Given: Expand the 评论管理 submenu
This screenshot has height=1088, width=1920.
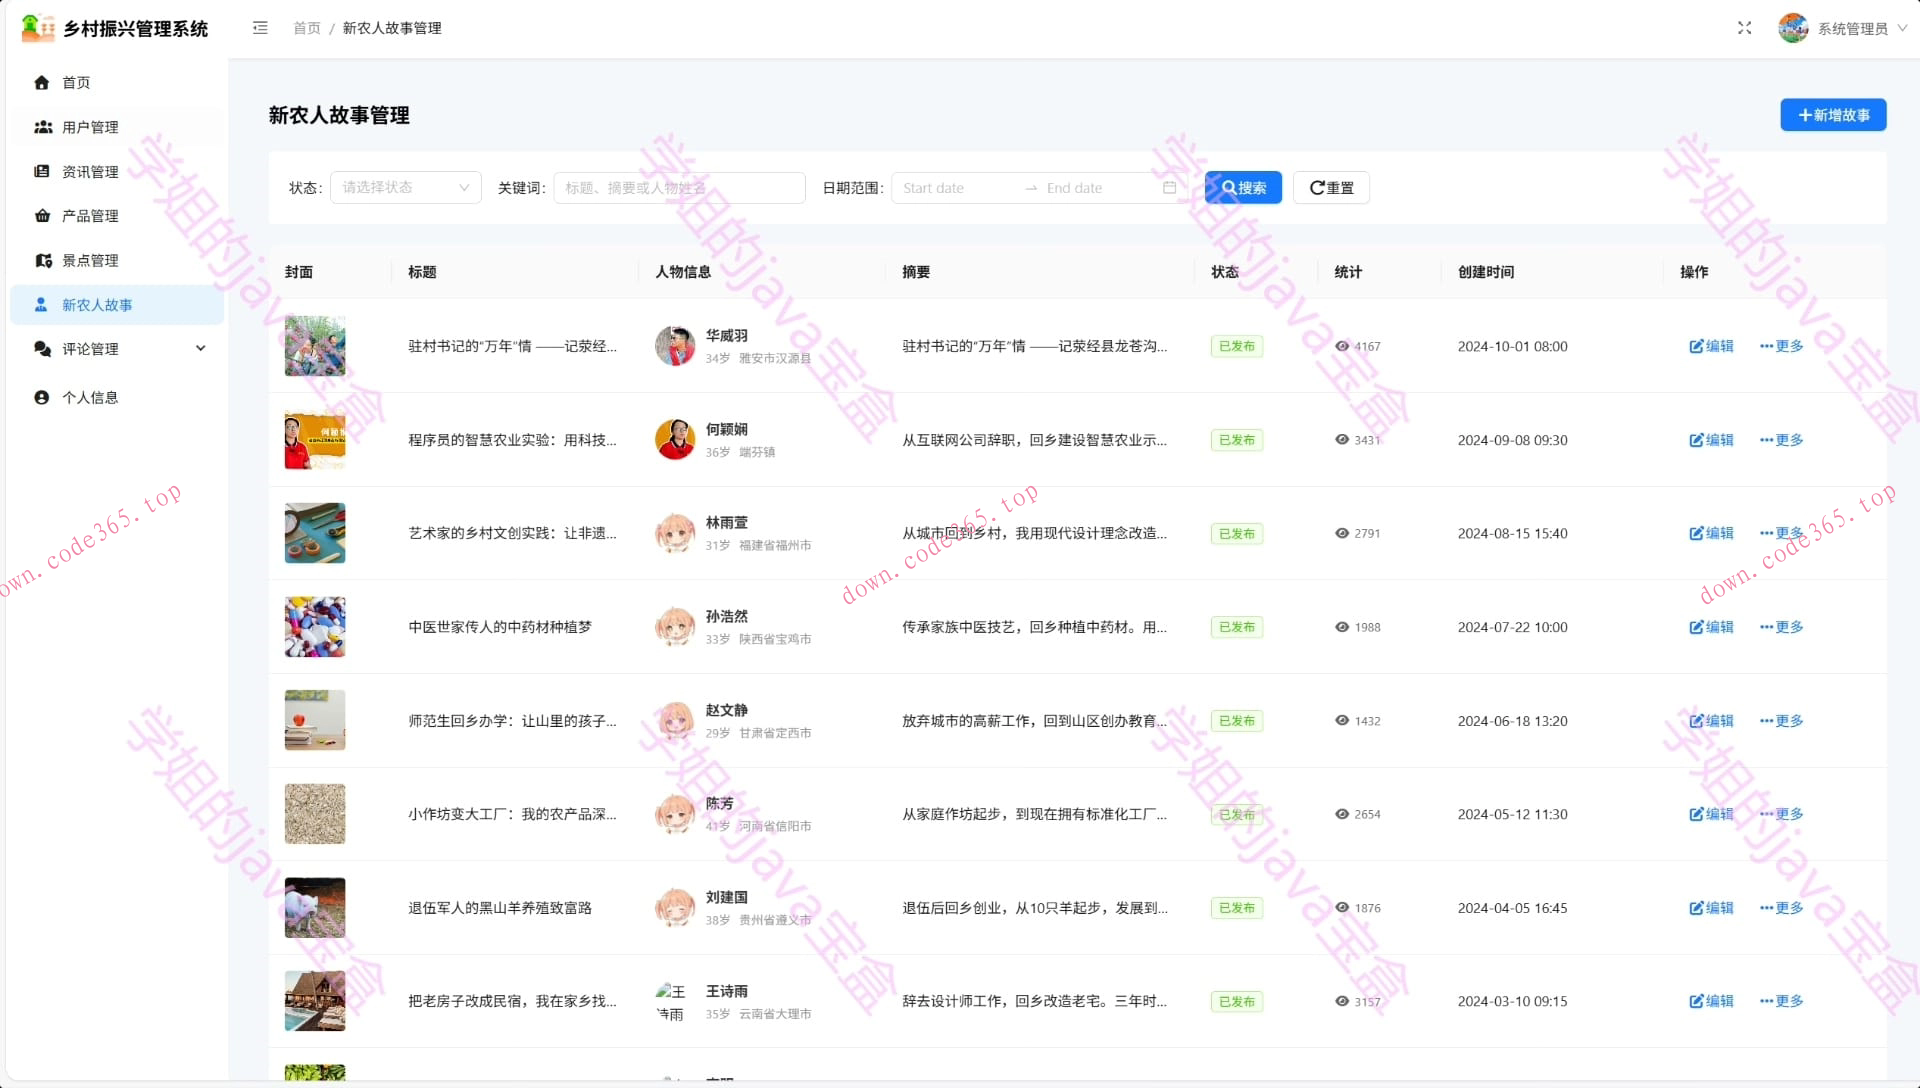Looking at the screenshot, I should click(x=93, y=348).
